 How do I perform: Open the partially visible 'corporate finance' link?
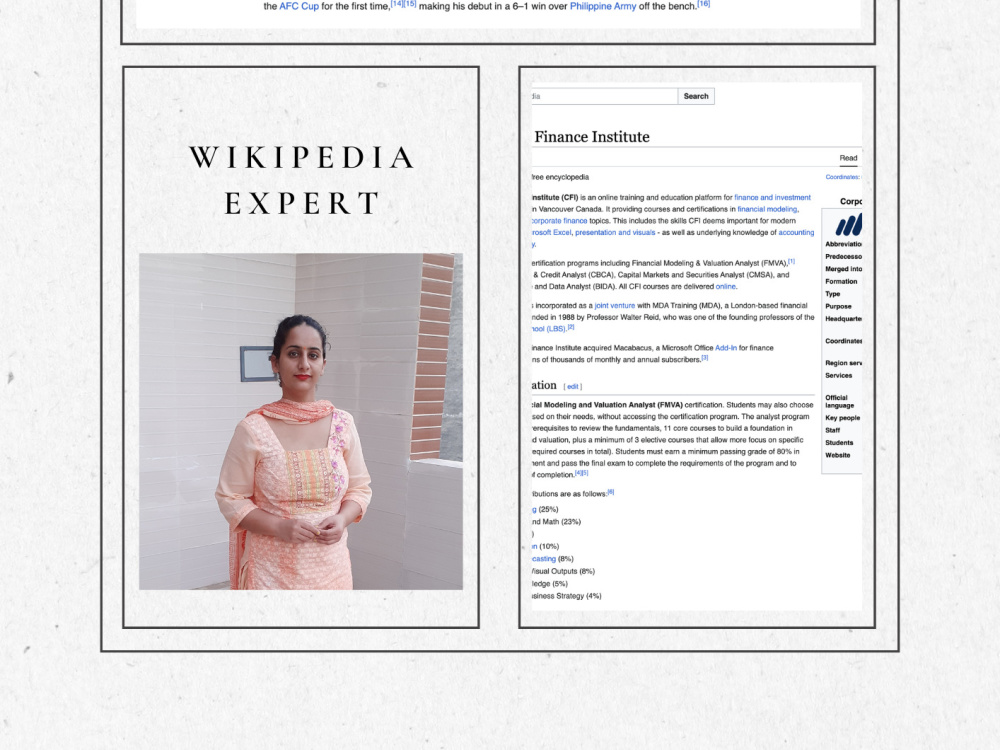tap(559, 221)
